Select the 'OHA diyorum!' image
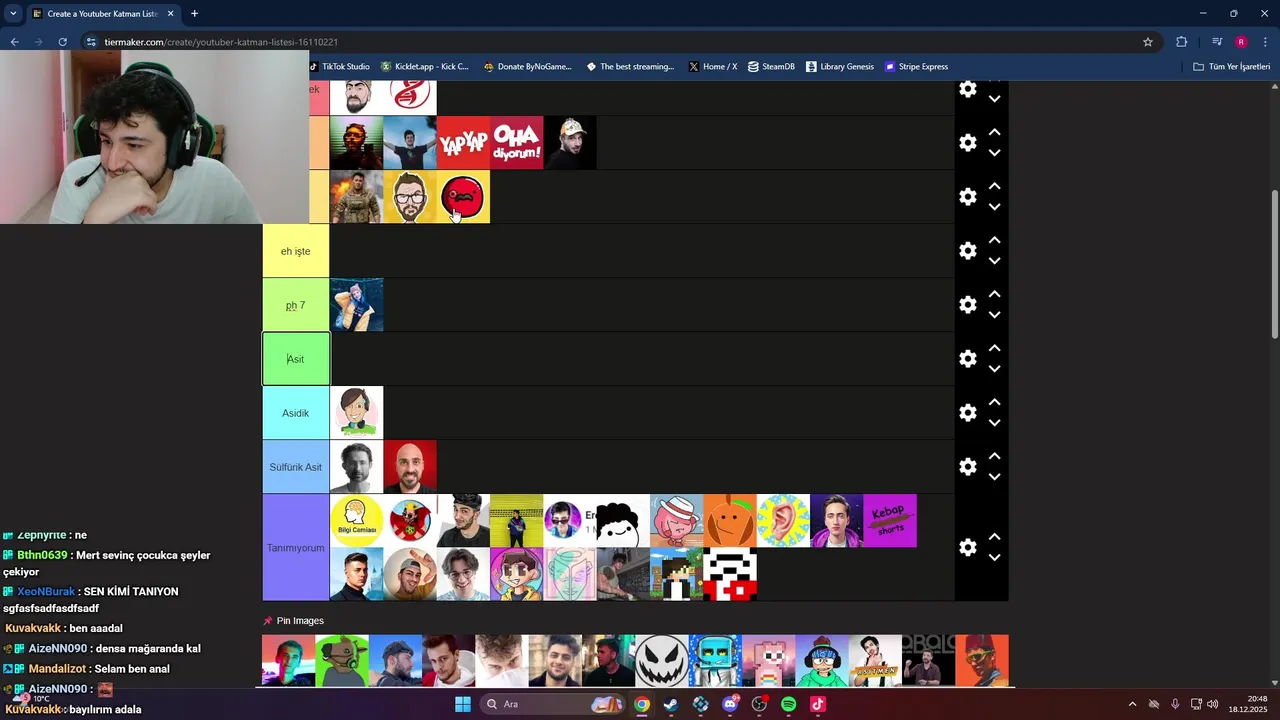Image resolution: width=1280 pixels, height=720 pixels. [x=517, y=142]
